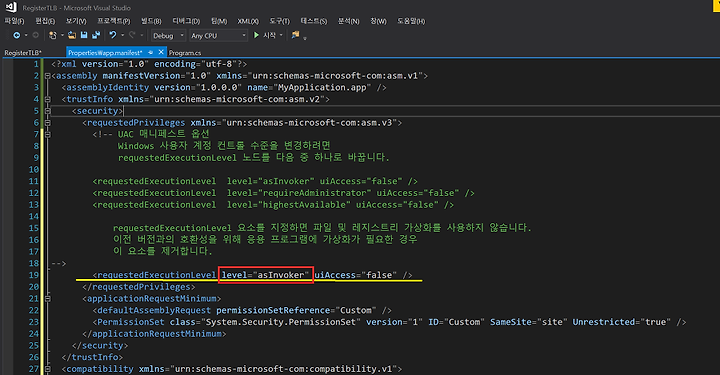Click the closing trustInfo tag on line 26
This screenshot has height=375, width=720.
(x=92, y=357)
